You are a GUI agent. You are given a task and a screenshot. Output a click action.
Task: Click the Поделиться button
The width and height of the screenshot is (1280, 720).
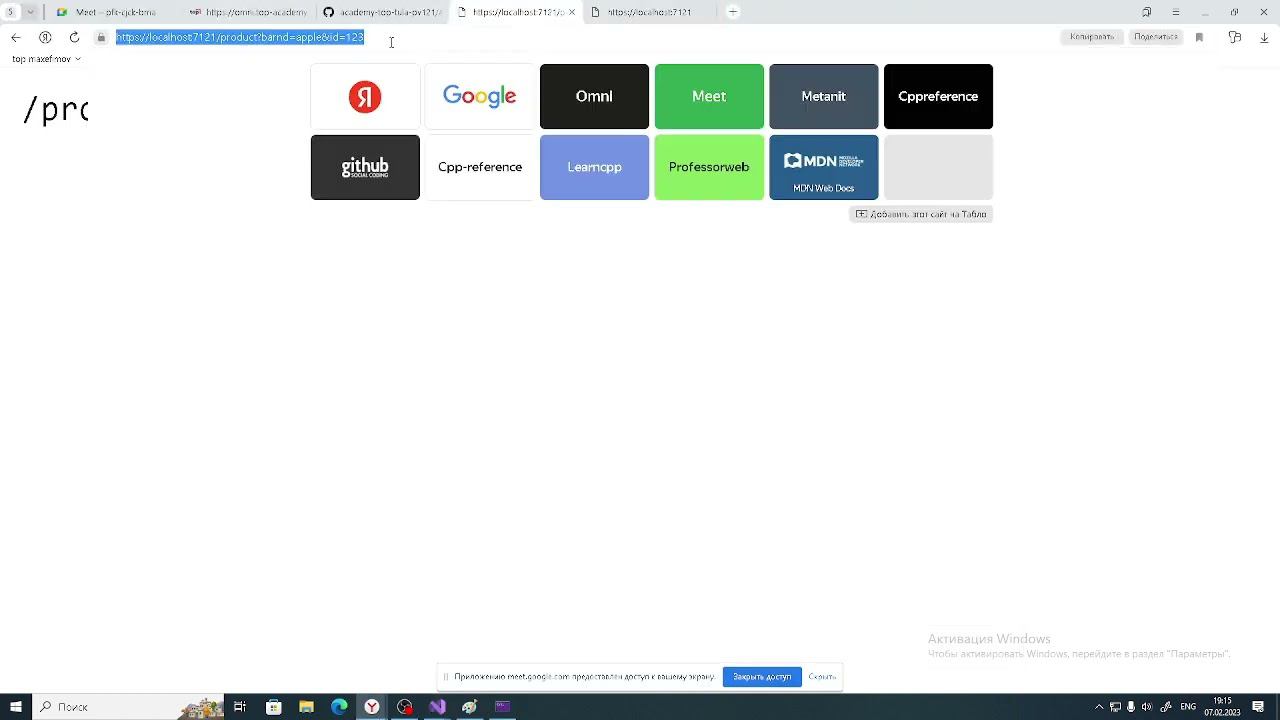(1156, 37)
